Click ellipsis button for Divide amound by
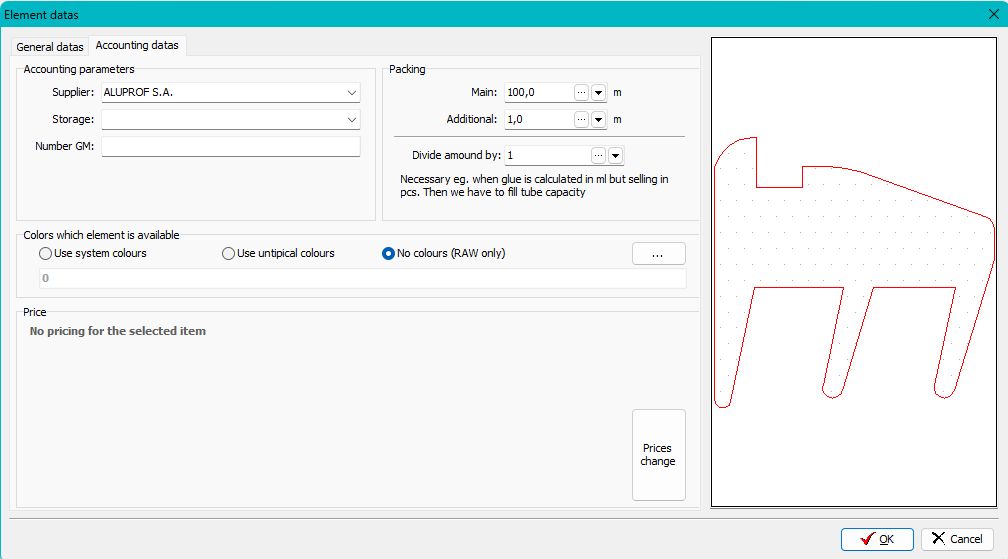 (x=598, y=156)
